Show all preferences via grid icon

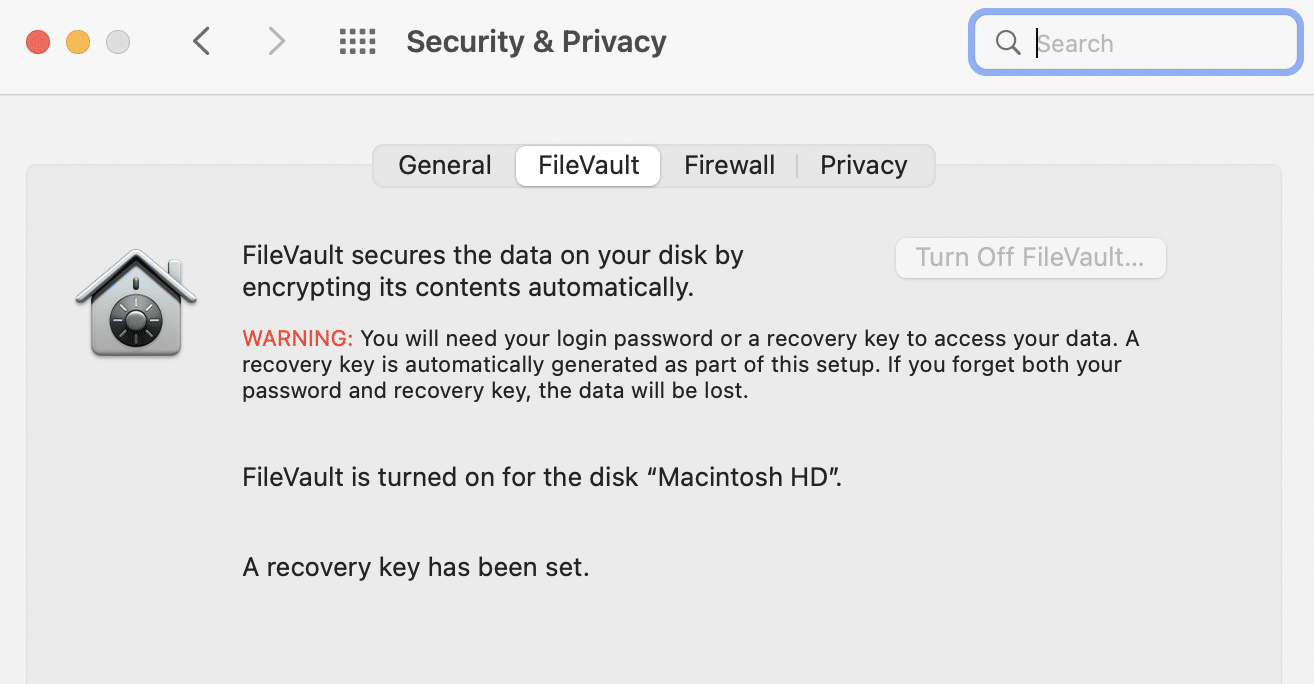(x=357, y=42)
